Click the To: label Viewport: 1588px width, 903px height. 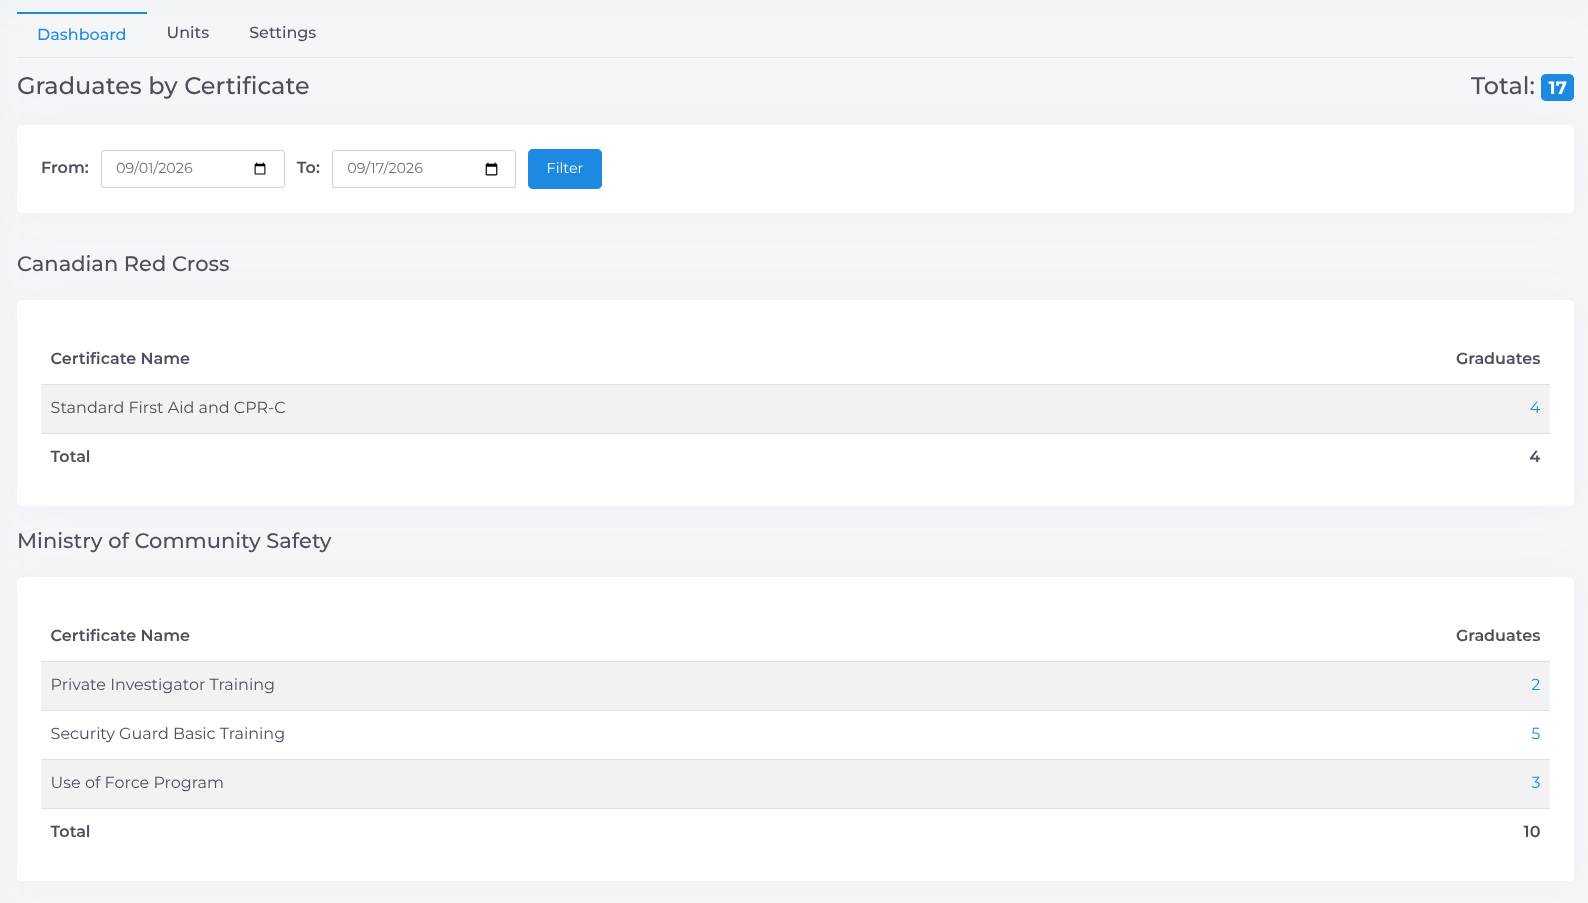(308, 168)
